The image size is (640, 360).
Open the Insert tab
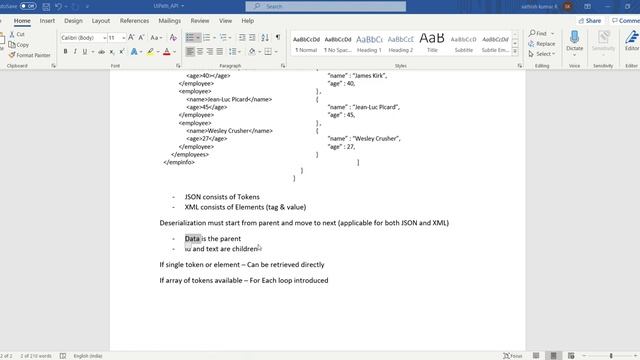[47, 21]
